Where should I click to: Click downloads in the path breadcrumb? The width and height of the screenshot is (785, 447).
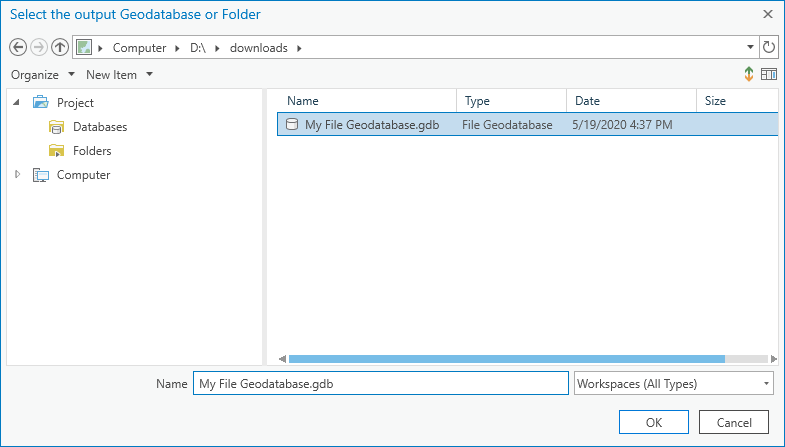(x=259, y=48)
